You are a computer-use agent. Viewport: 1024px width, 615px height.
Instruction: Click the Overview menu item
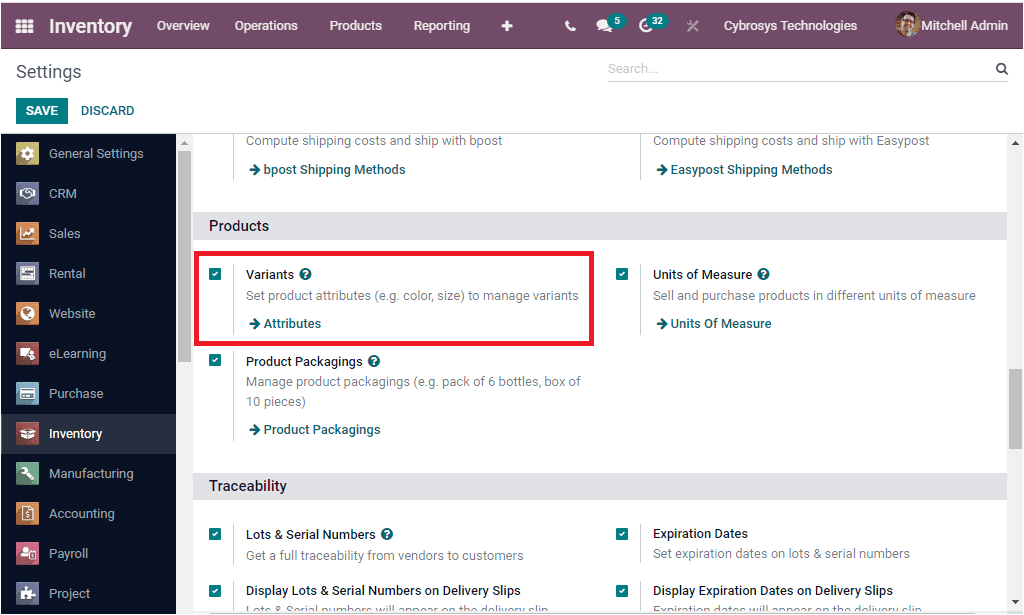click(x=183, y=26)
